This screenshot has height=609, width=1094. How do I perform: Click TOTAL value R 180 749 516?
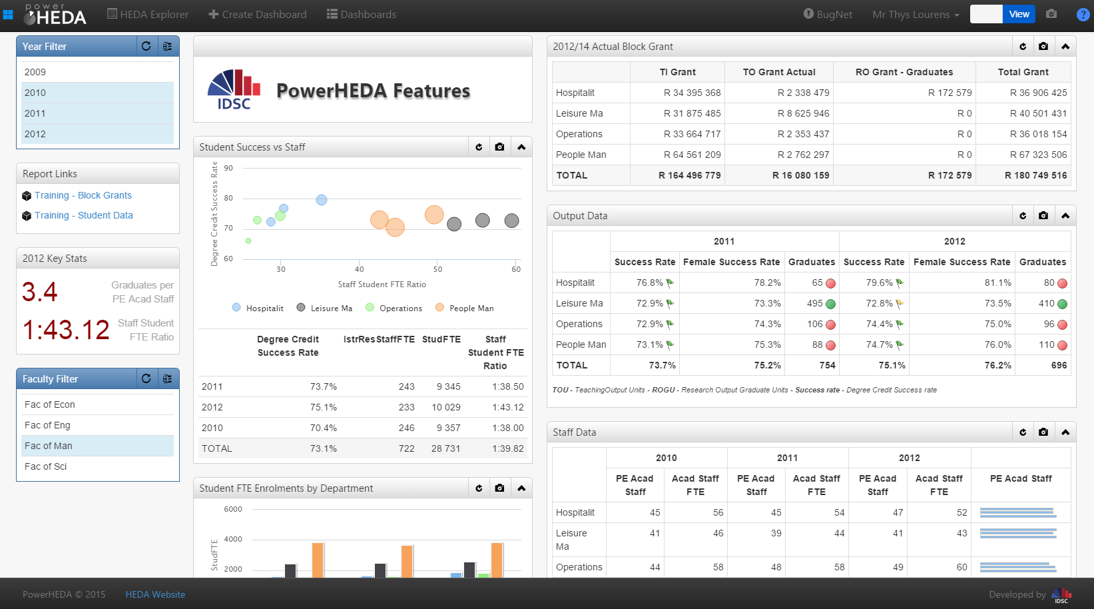pos(1035,176)
